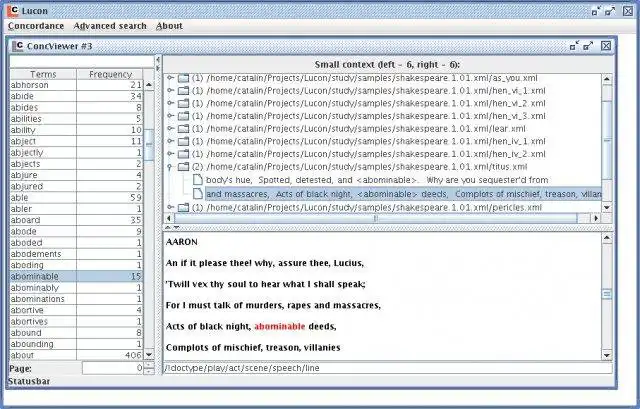The width and height of the screenshot is (640, 409).
Task: Expand the hen_iv_2.xml tree node
Action: [171, 153]
